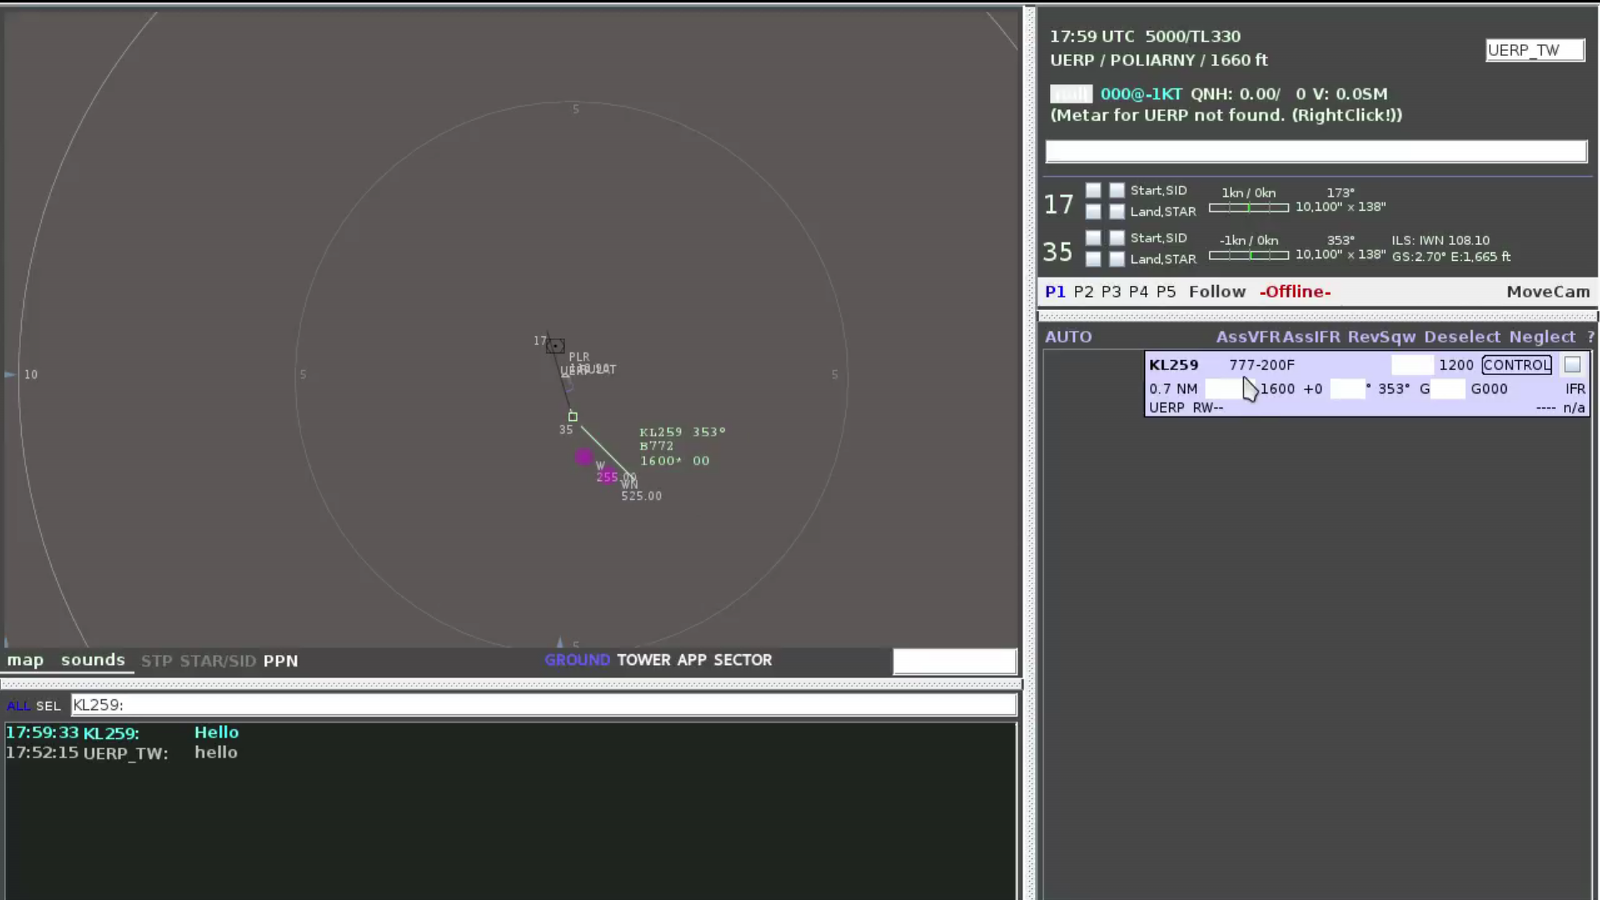
Task: Click AssIFR to assign IFR squawk
Action: 1311,337
